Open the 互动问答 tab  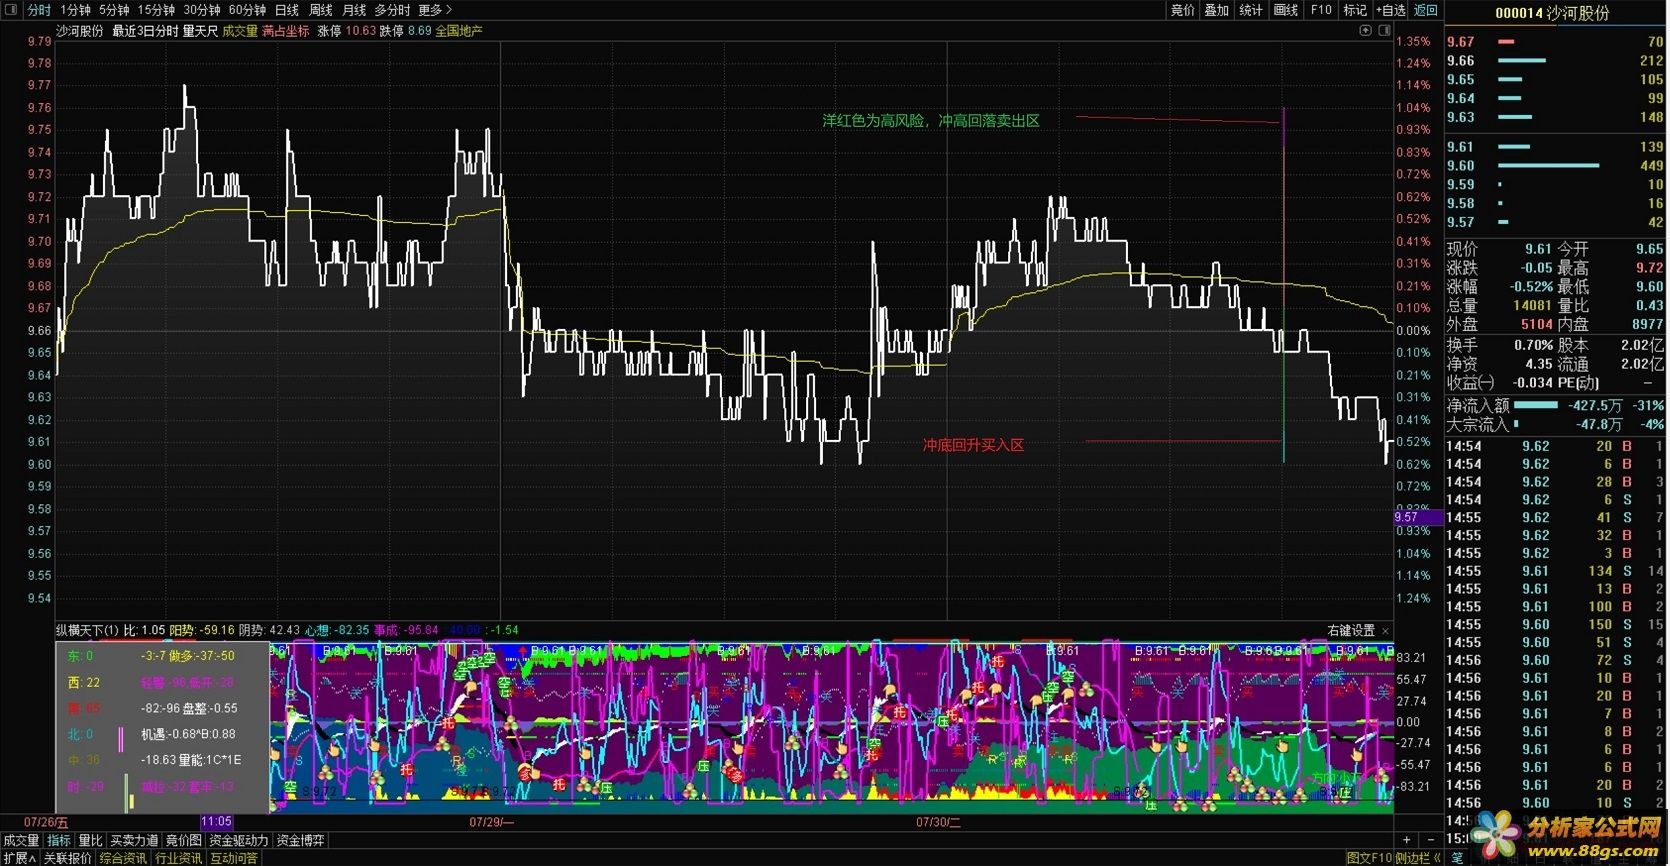pyautogui.click(x=234, y=858)
